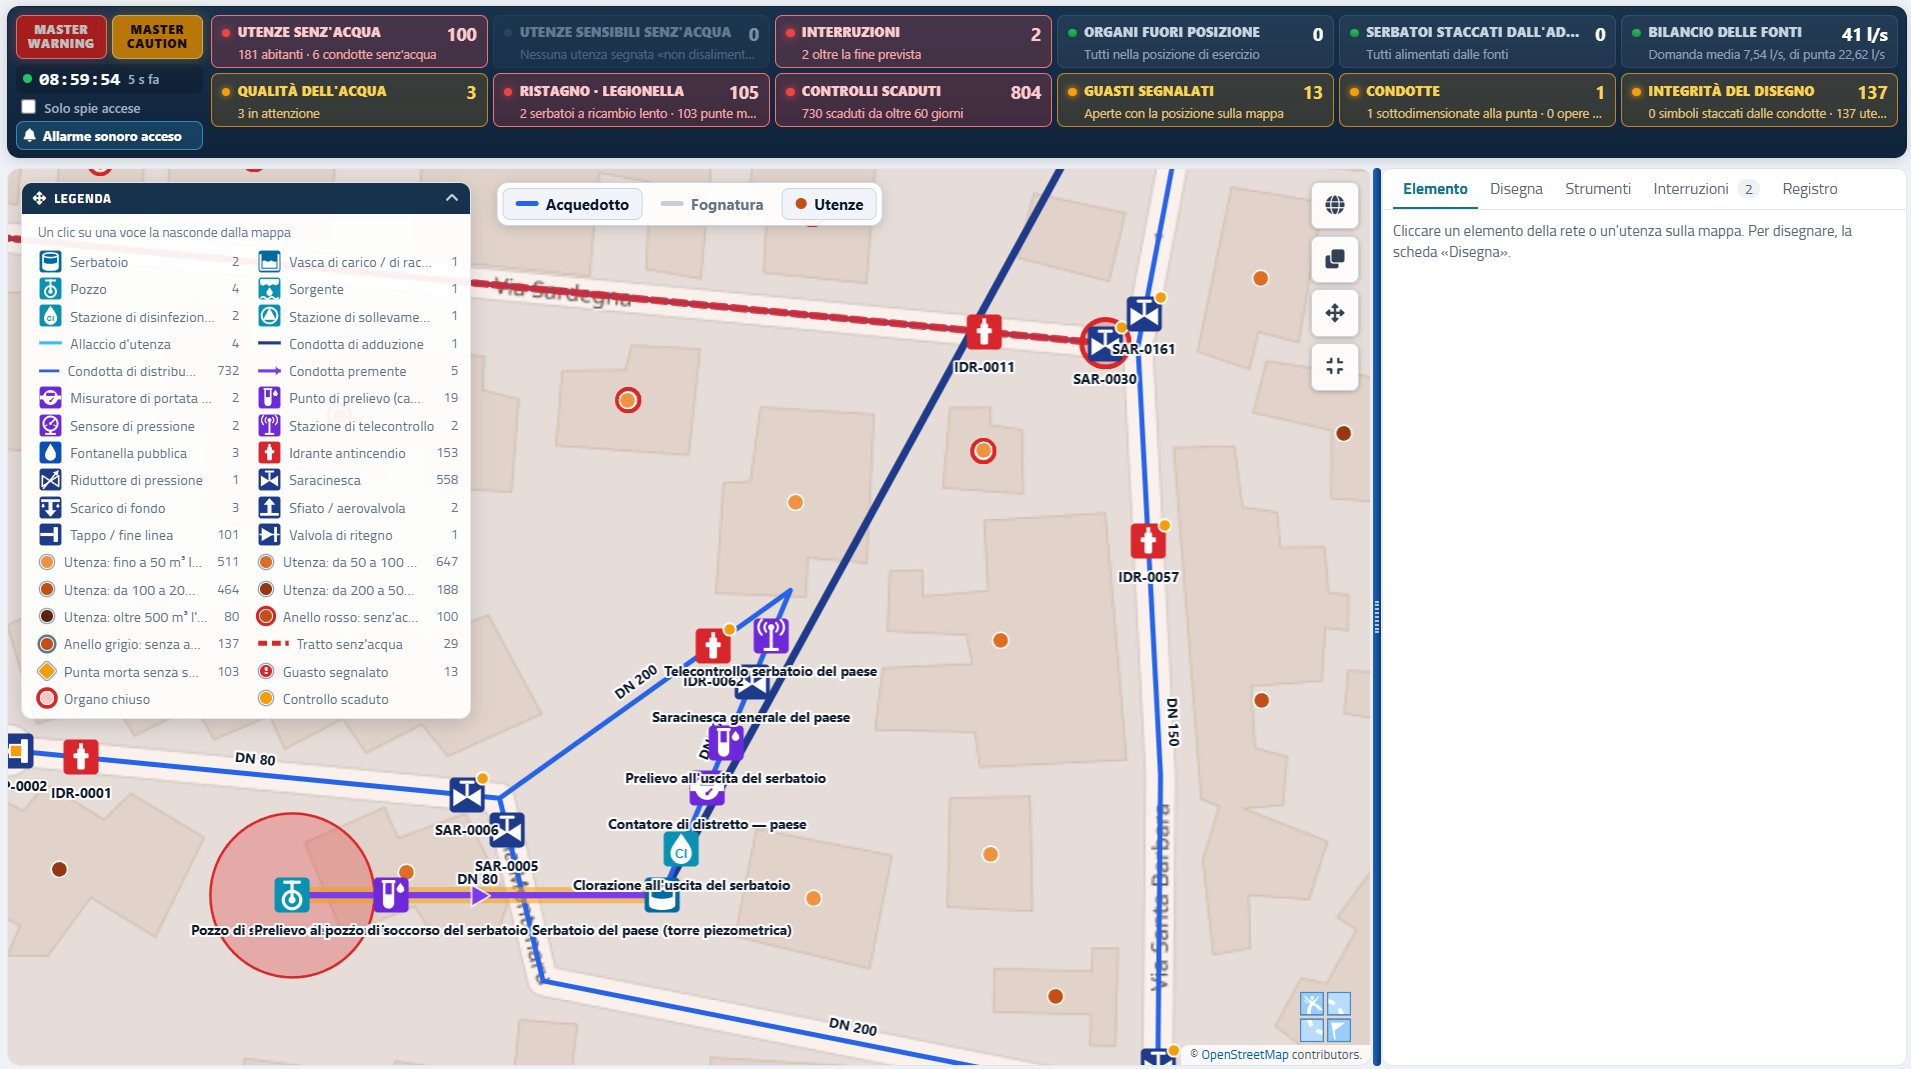The width and height of the screenshot is (1911, 1069).
Task: Select hydrant IDR-0001 marker
Action: click(81, 757)
